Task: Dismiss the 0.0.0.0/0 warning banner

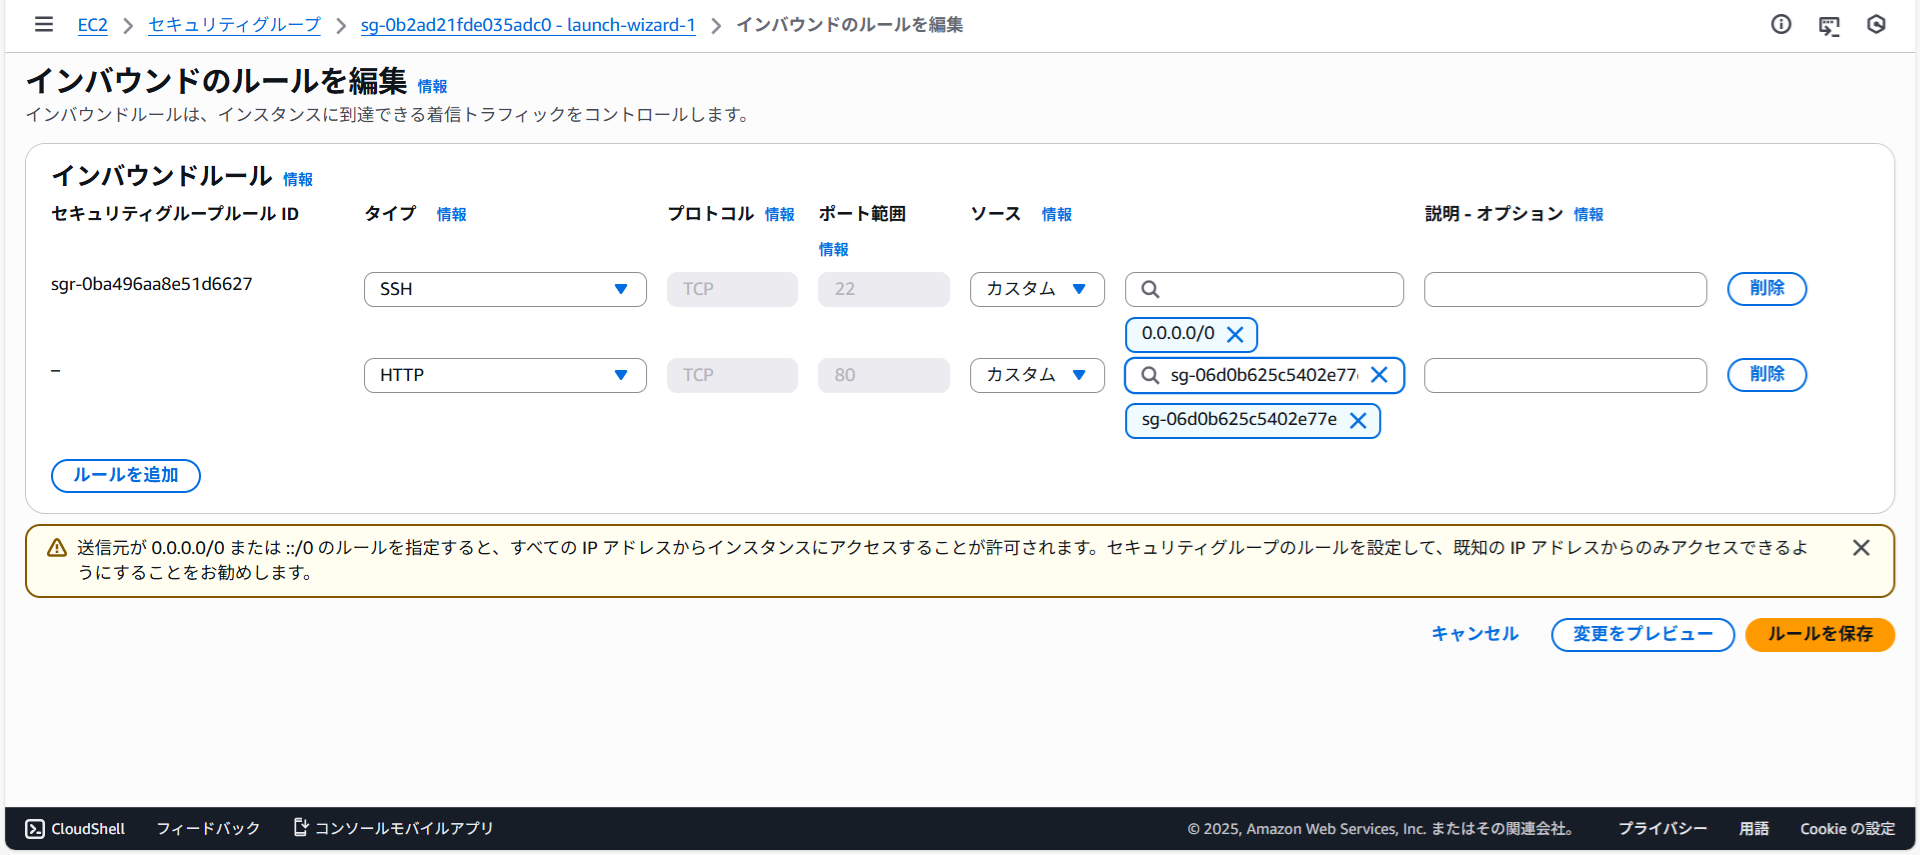Action: (1860, 548)
